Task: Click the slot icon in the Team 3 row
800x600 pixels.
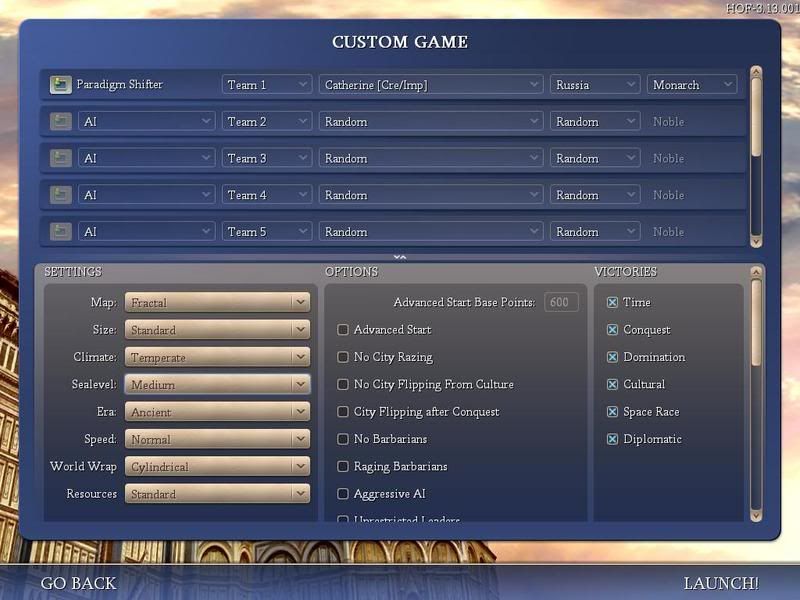Action: (x=61, y=158)
